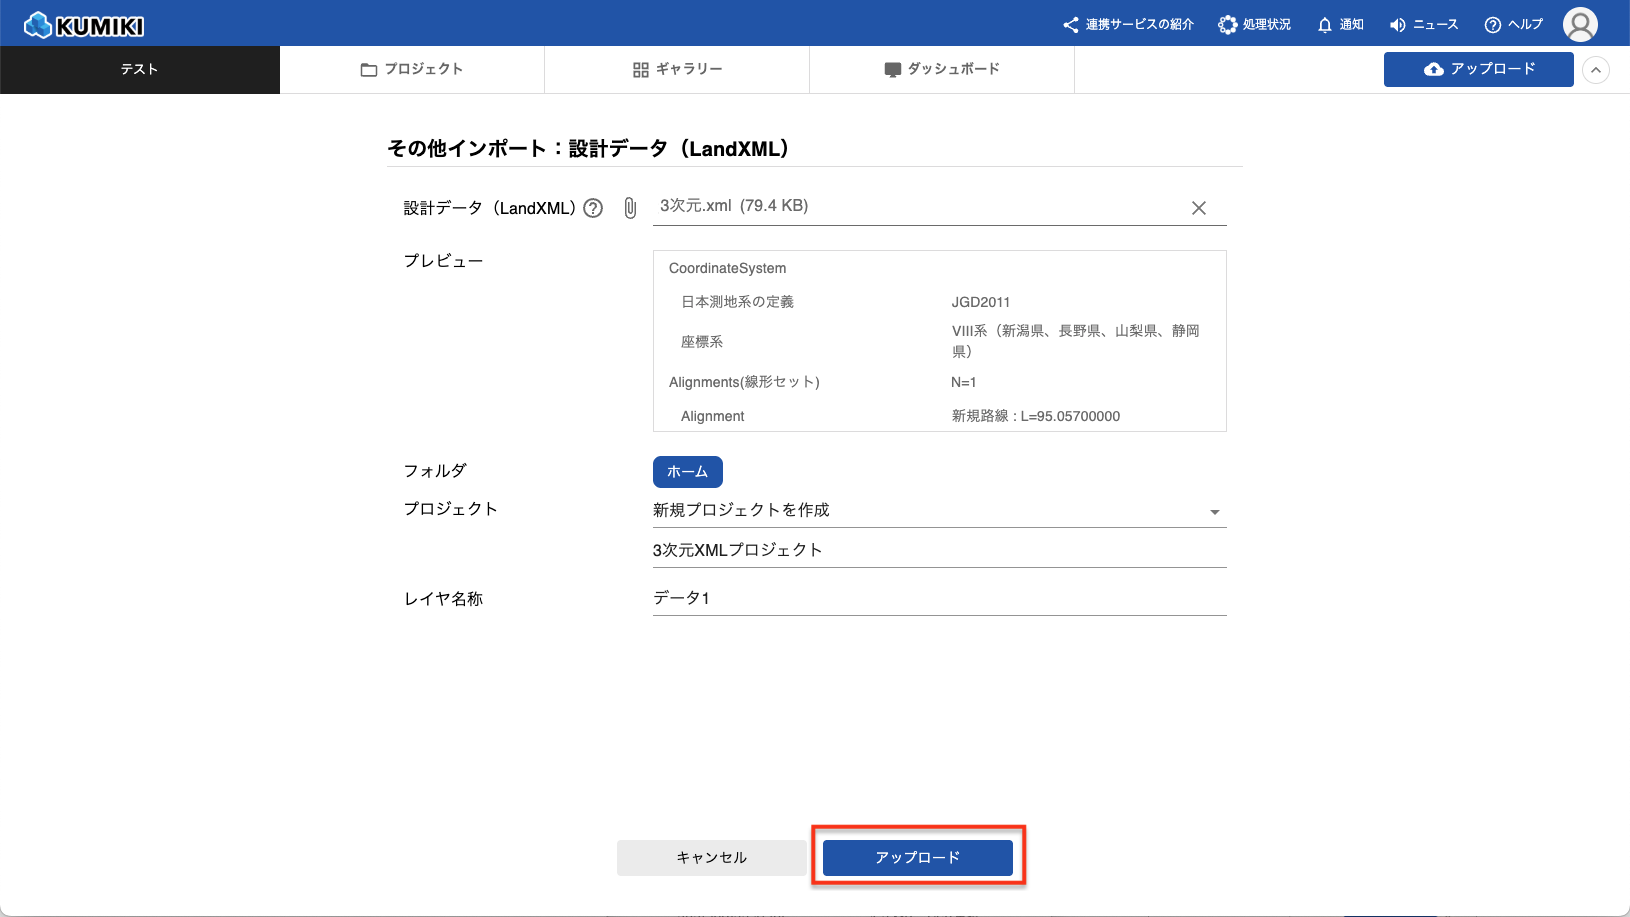
Task: Remove the attached 3次元.xml file
Action: coord(1198,208)
